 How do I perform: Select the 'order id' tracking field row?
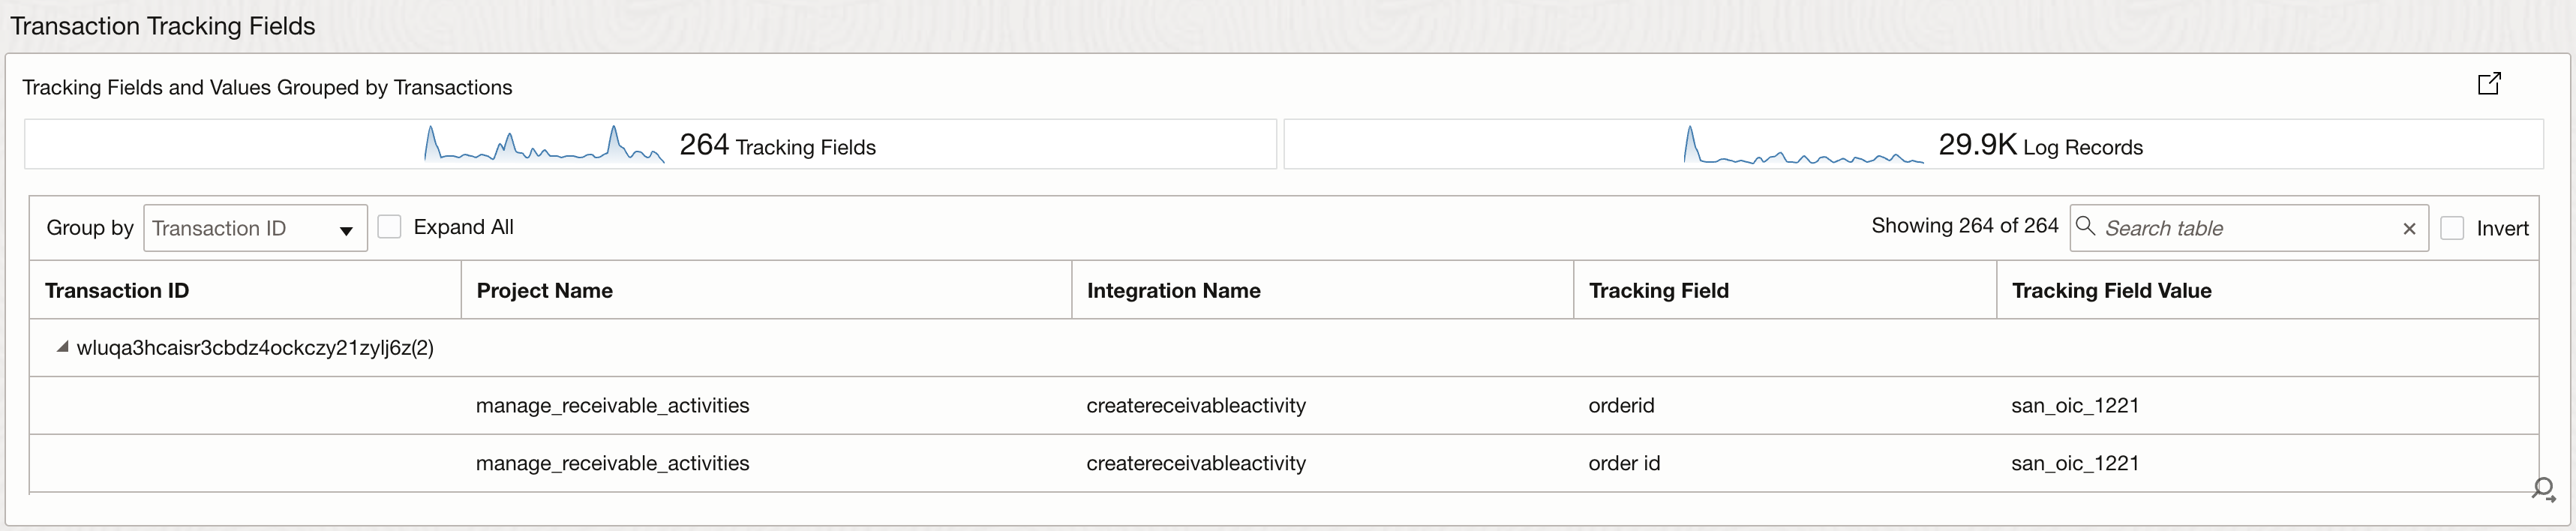coord(1624,464)
